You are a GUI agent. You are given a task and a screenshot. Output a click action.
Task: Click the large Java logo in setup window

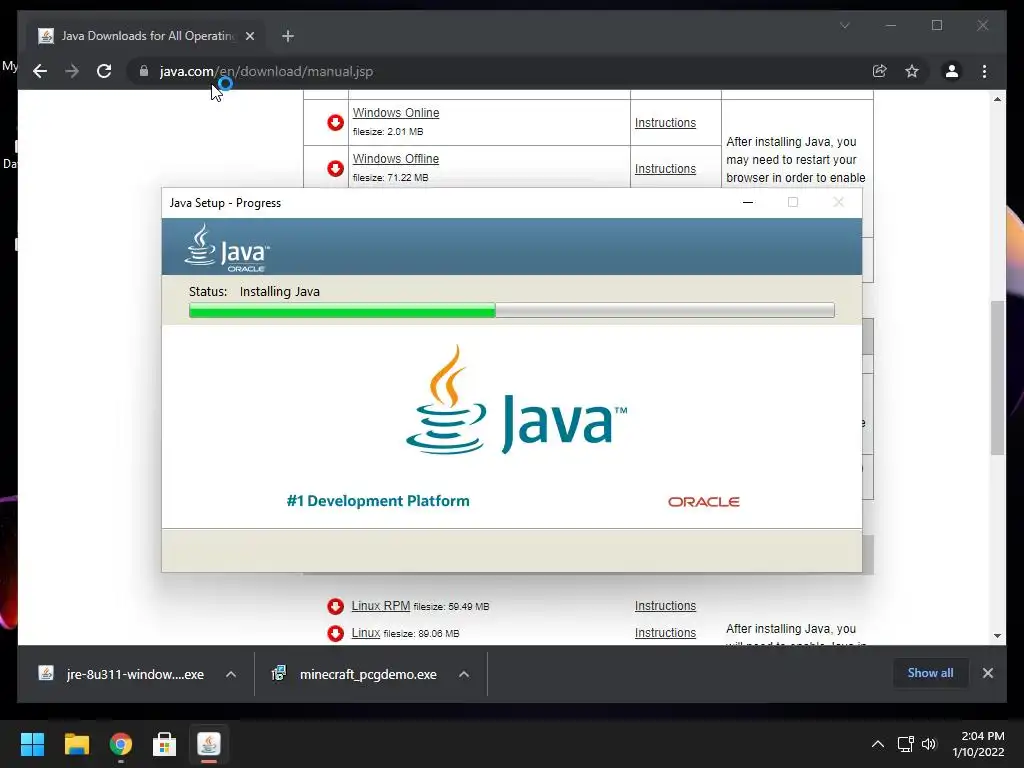point(516,400)
